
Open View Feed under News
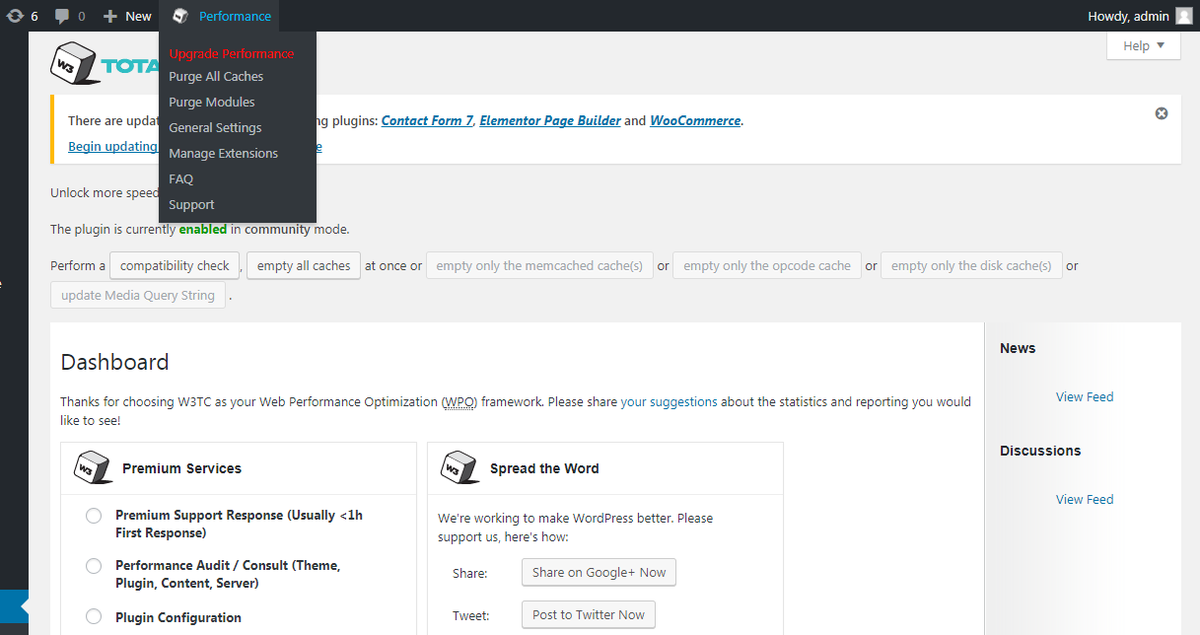pos(1084,397)
